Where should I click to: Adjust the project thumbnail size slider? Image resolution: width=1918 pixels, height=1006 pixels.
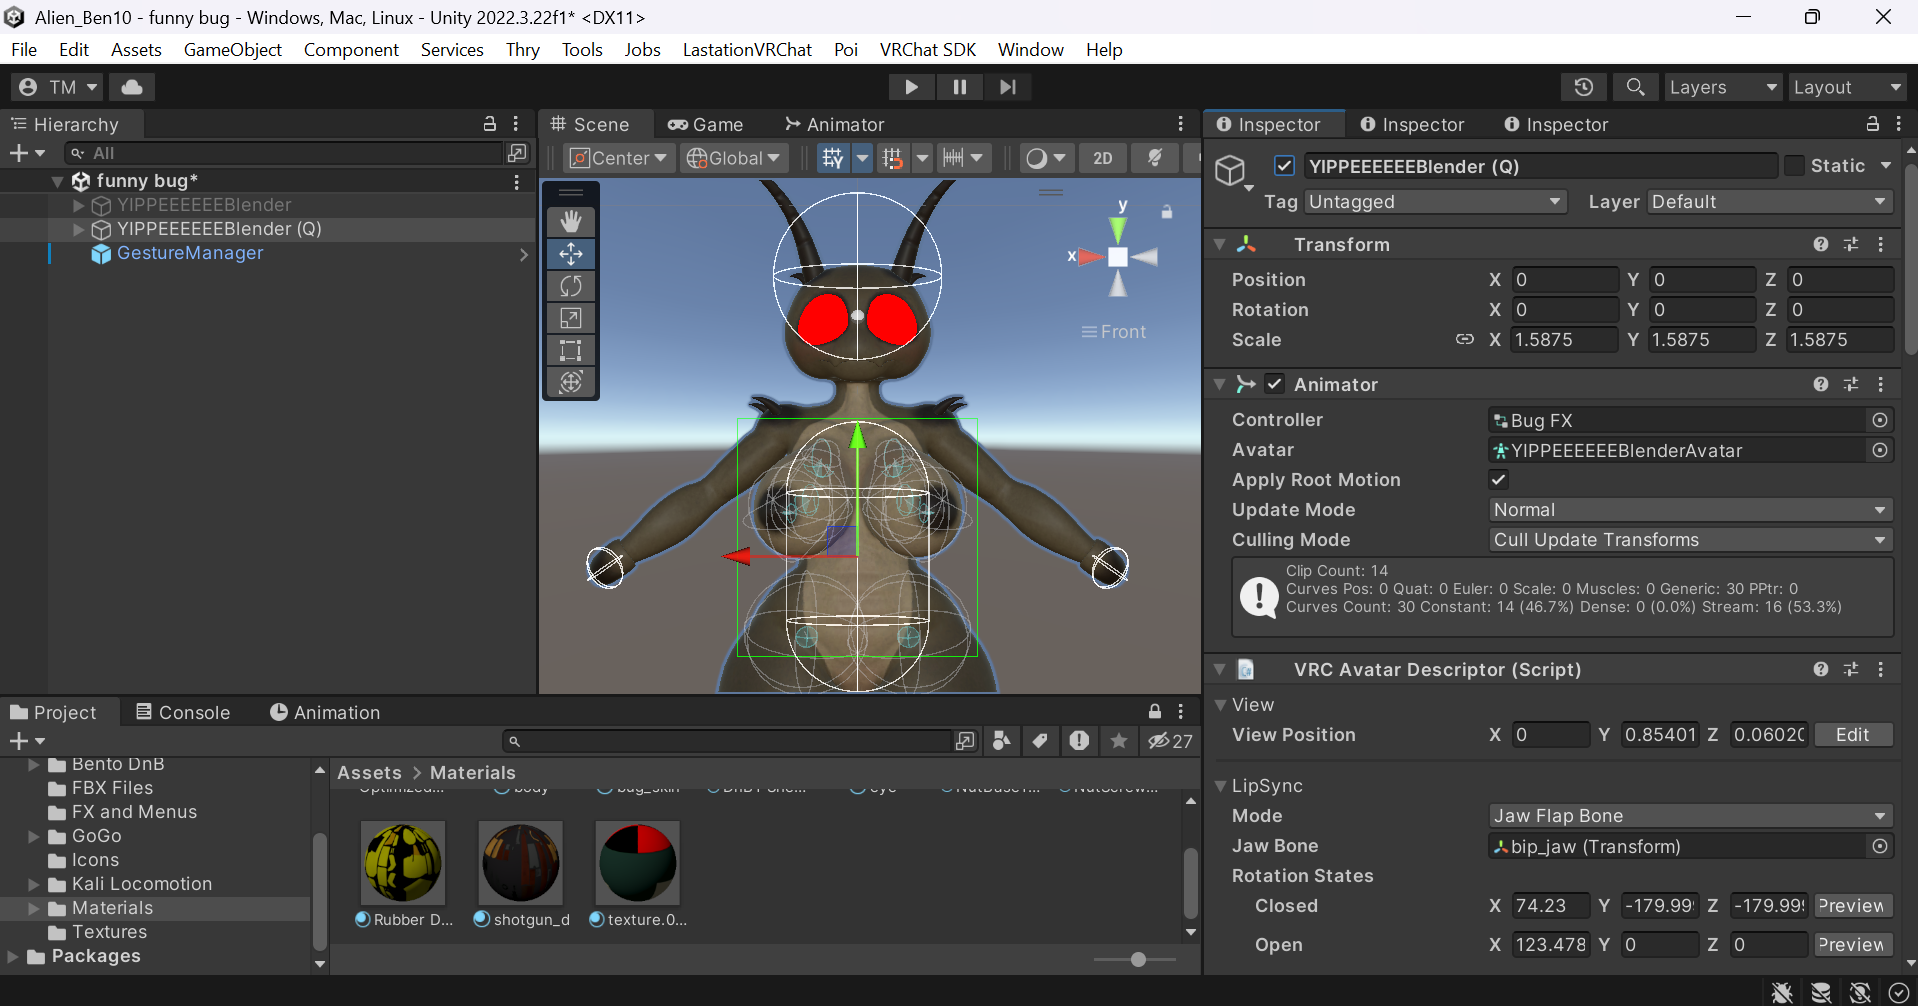pos(1138,960)
